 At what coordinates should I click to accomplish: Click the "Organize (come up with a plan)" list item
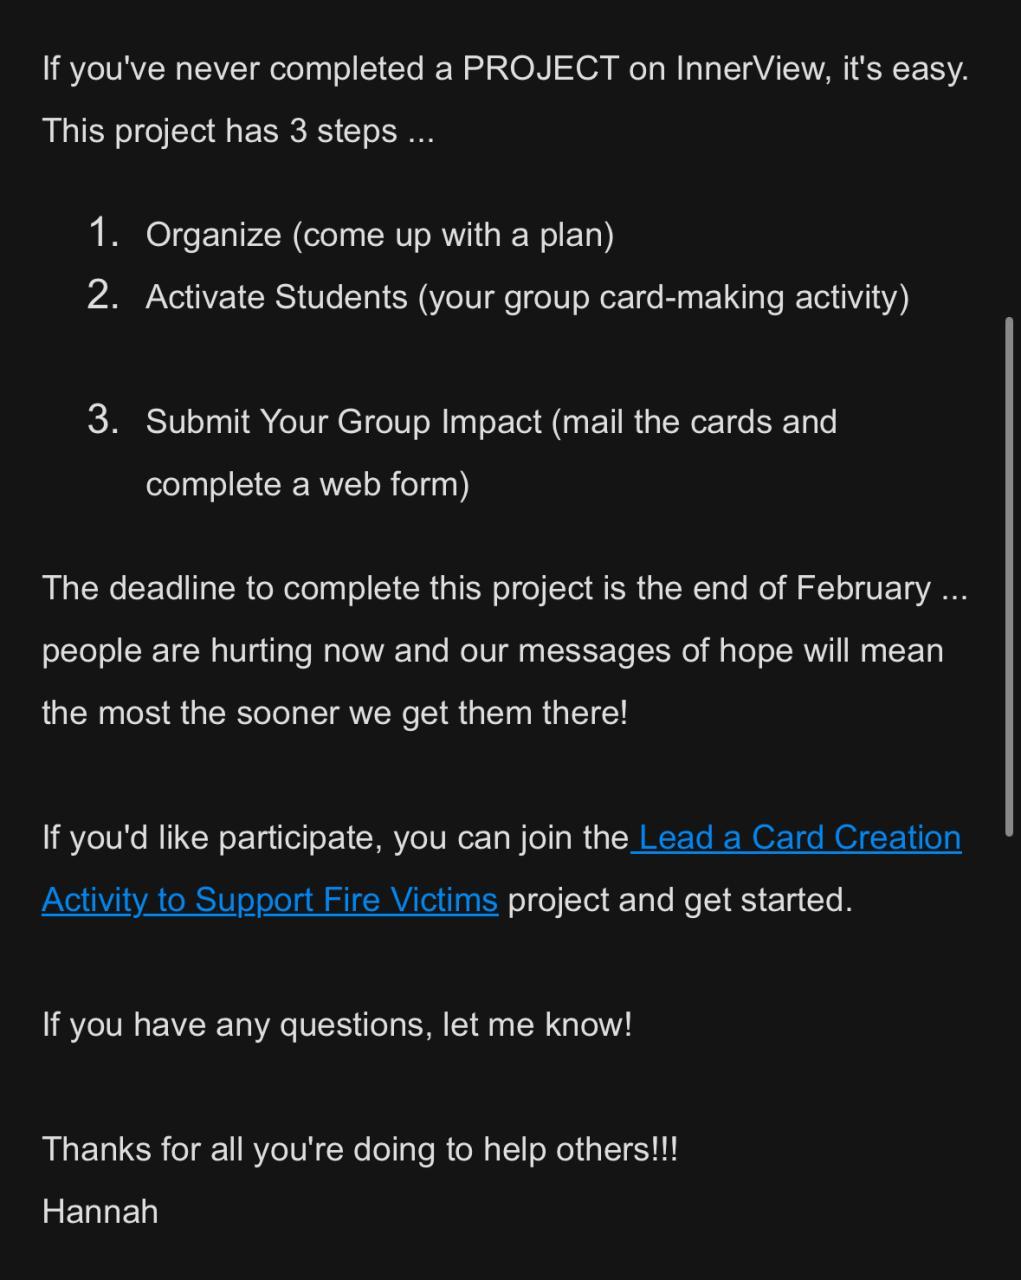pyautogui.click(x=379, y=235)
